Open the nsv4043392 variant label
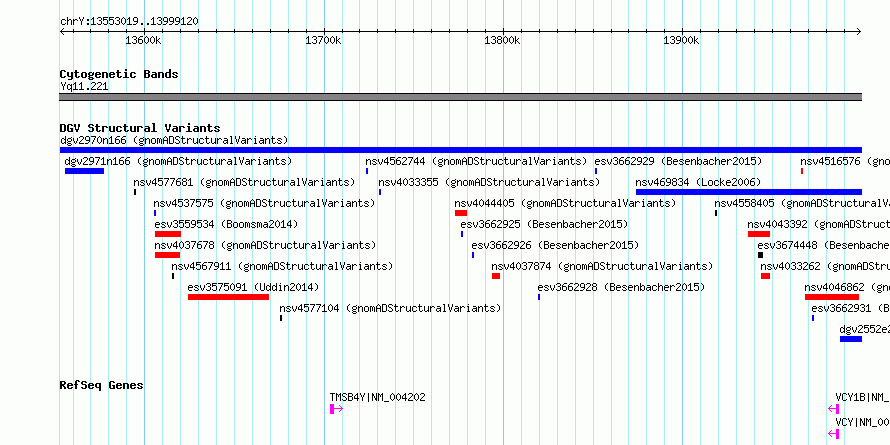Viewport: 890px width, 445px height. click(x=818, y=224)
